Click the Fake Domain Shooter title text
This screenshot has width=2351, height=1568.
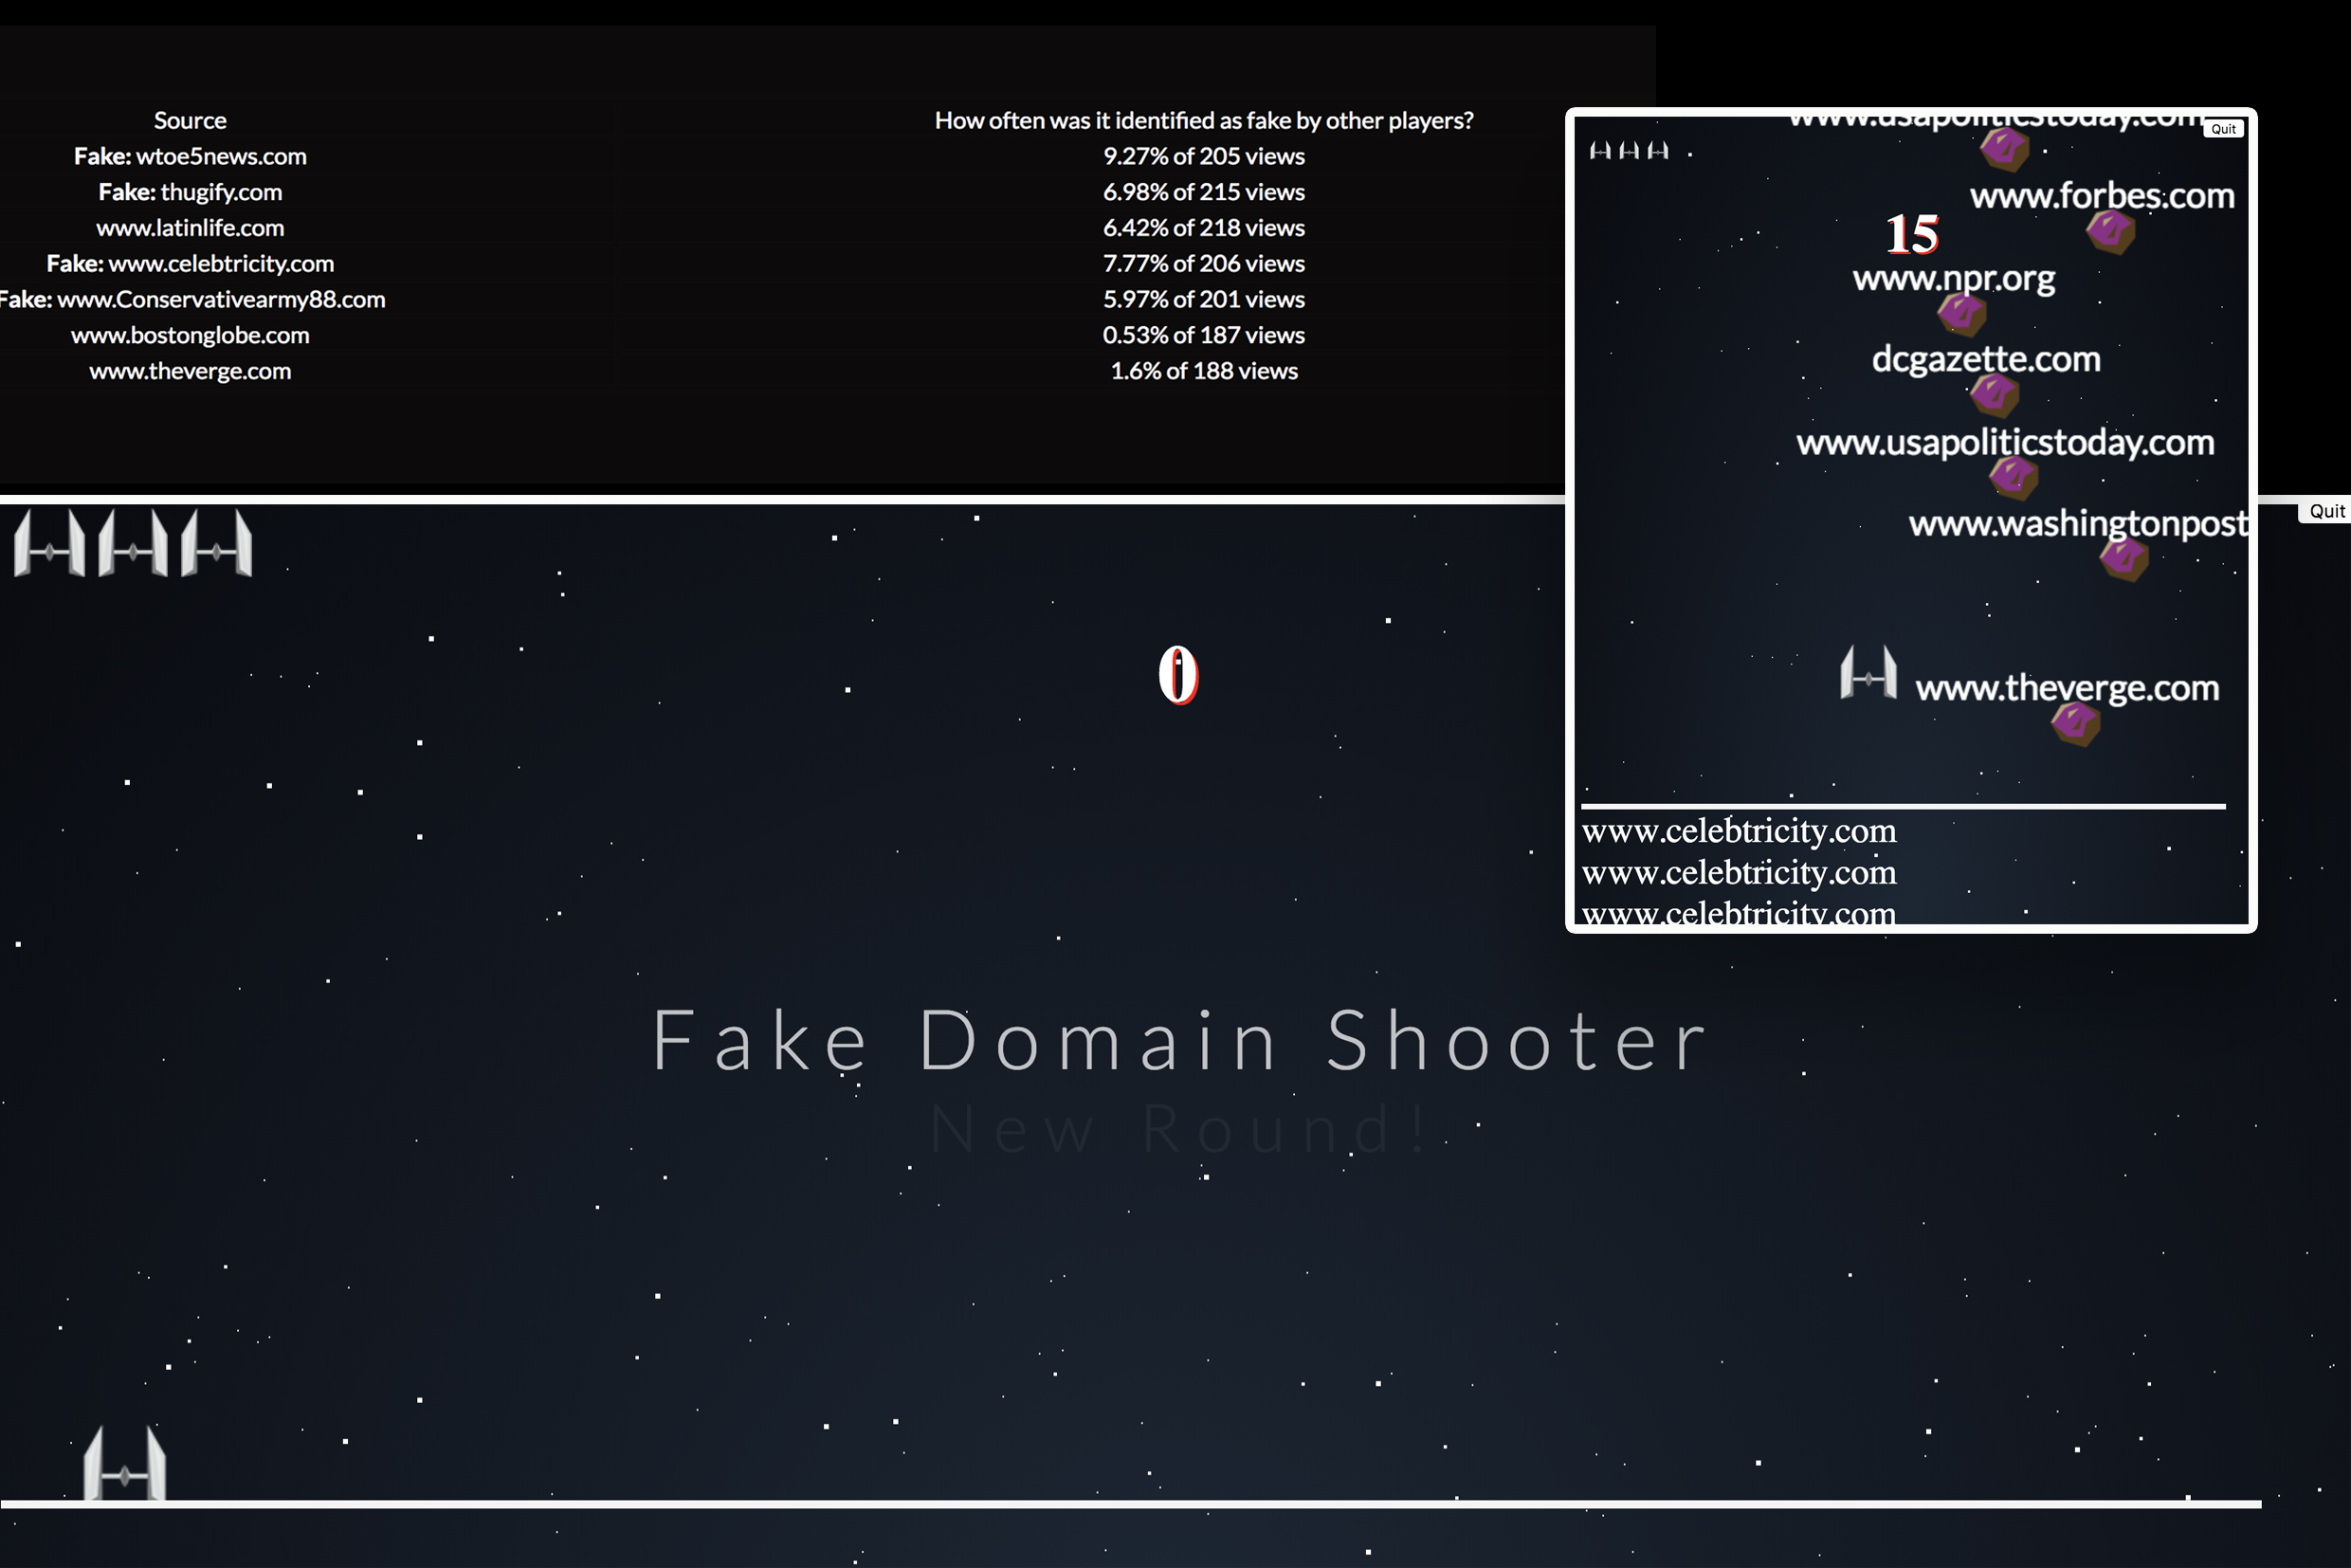pyautogui.click(x=1178, y=1040)
